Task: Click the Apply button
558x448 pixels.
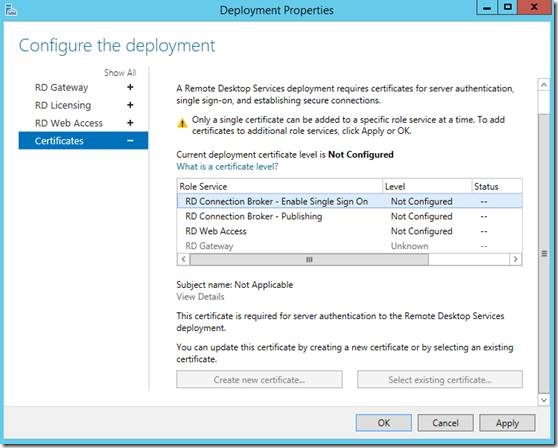Action: (x=507, y=423)
